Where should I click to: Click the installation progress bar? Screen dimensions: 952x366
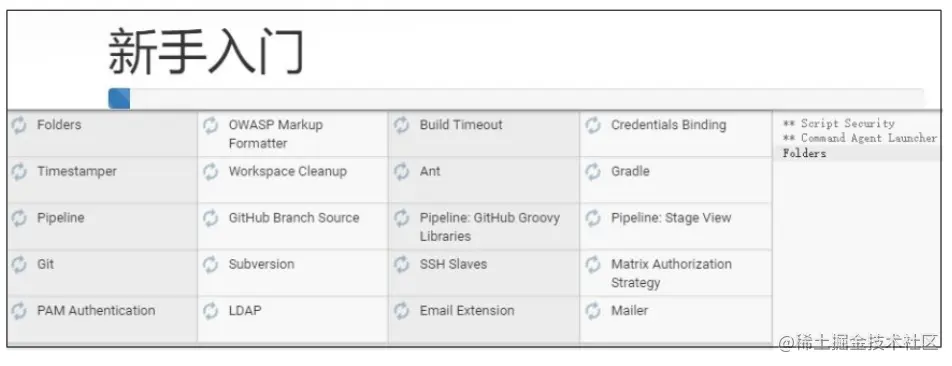click(516, 98)
